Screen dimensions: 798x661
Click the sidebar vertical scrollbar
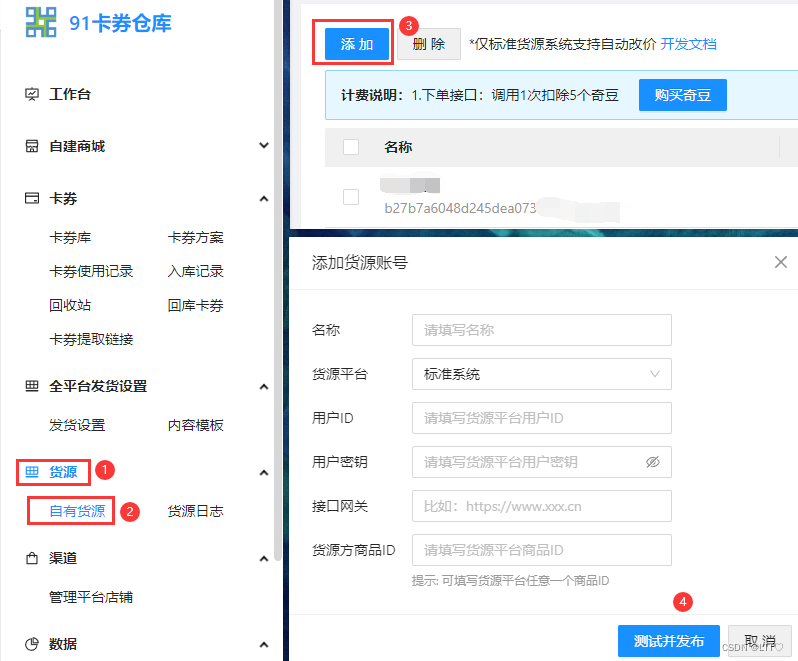tap(277, 280)
